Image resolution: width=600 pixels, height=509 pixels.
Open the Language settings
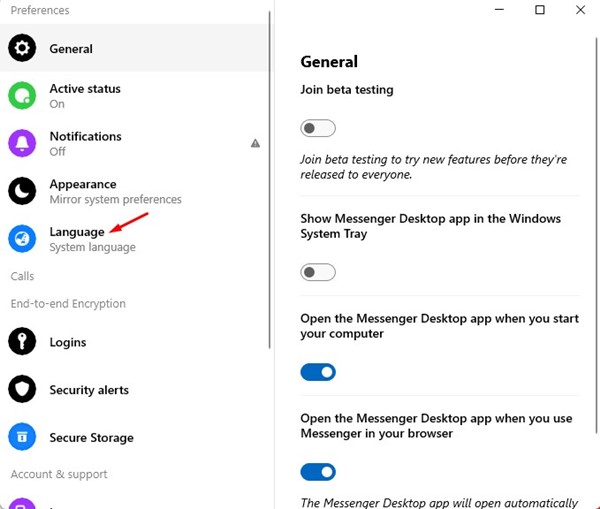click(x=134, y=238)
